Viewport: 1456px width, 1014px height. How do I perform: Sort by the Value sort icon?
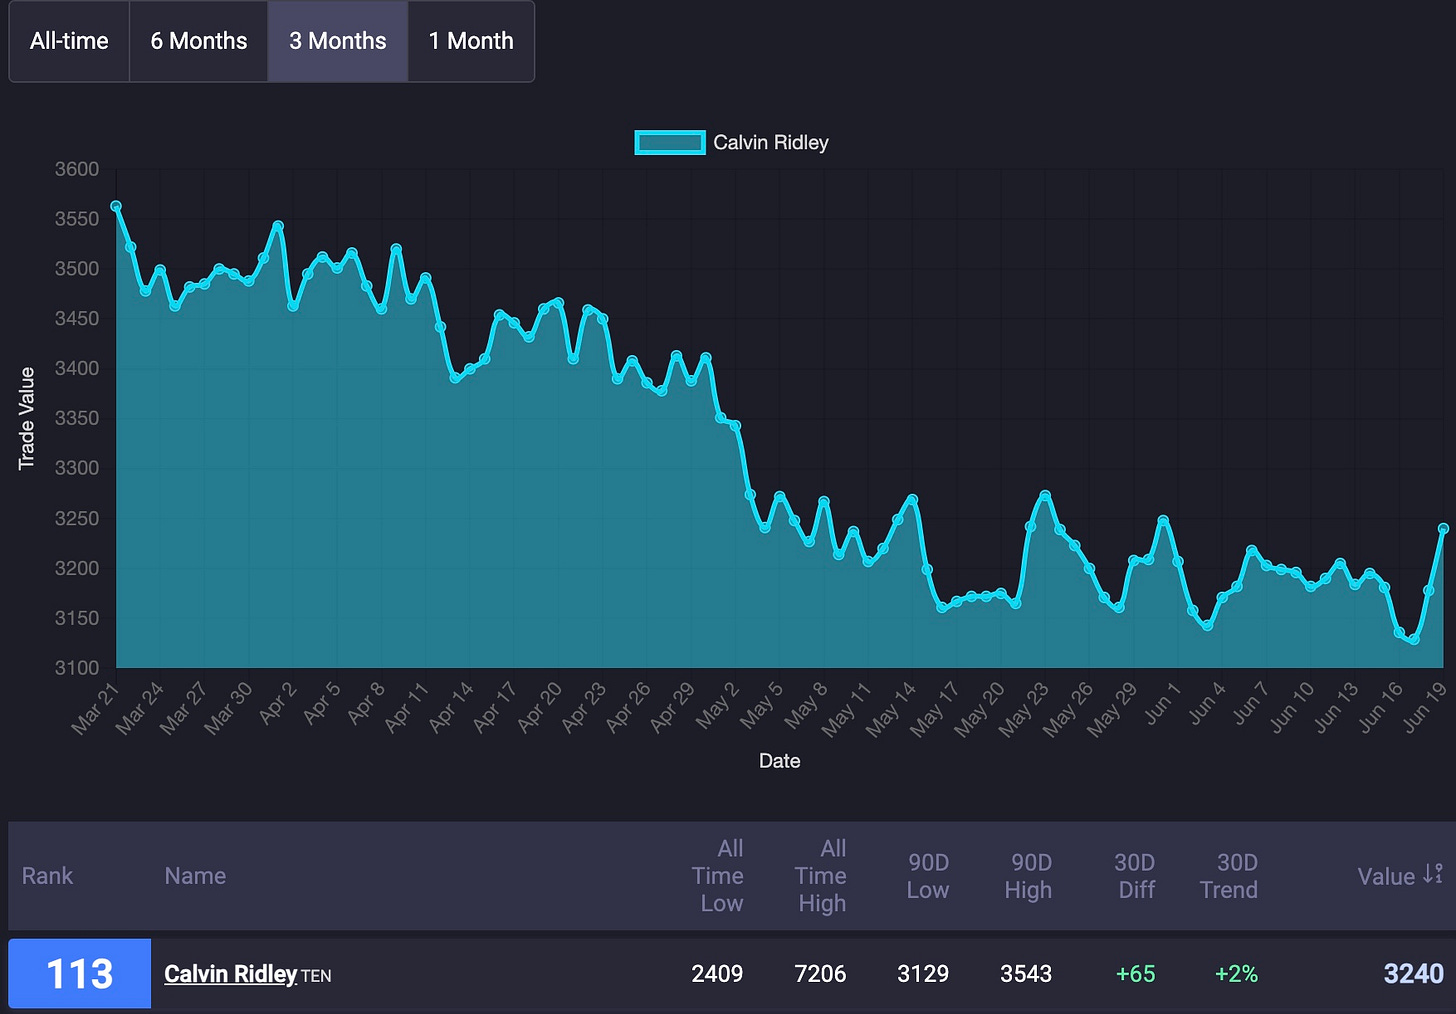point(1433,874)
